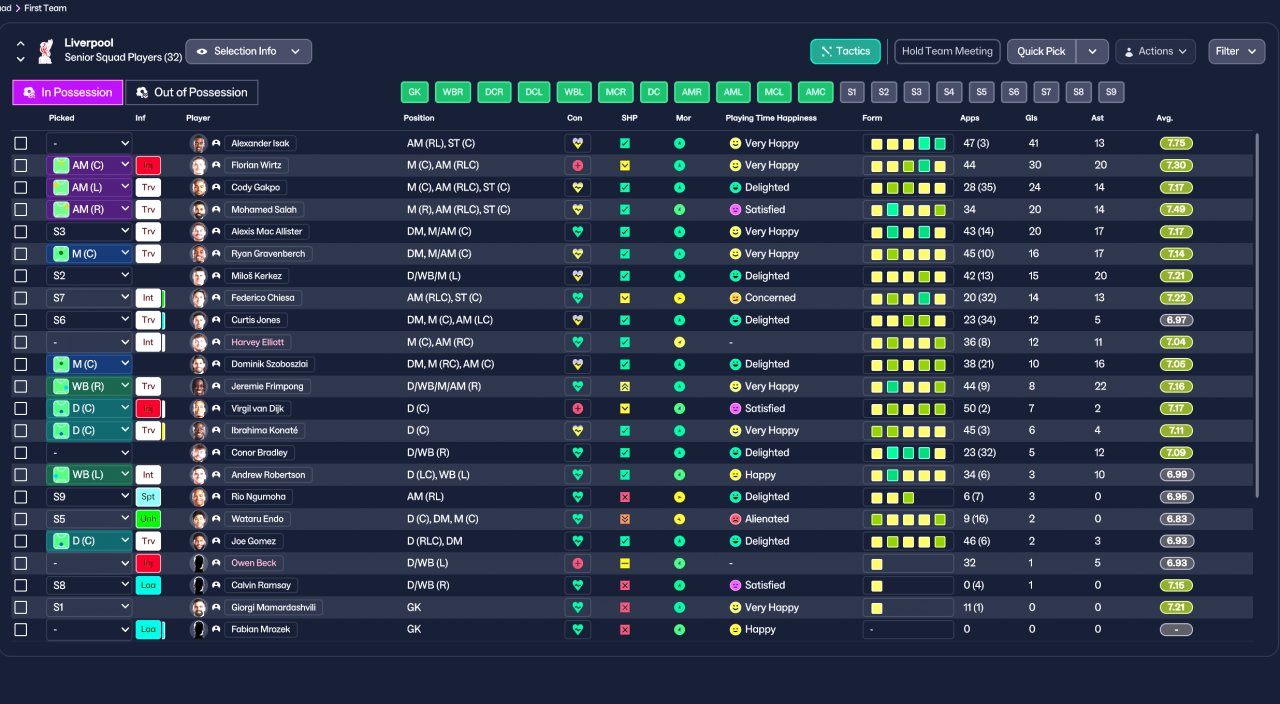Select the S1 substitute slot

[x=852, y=92]
